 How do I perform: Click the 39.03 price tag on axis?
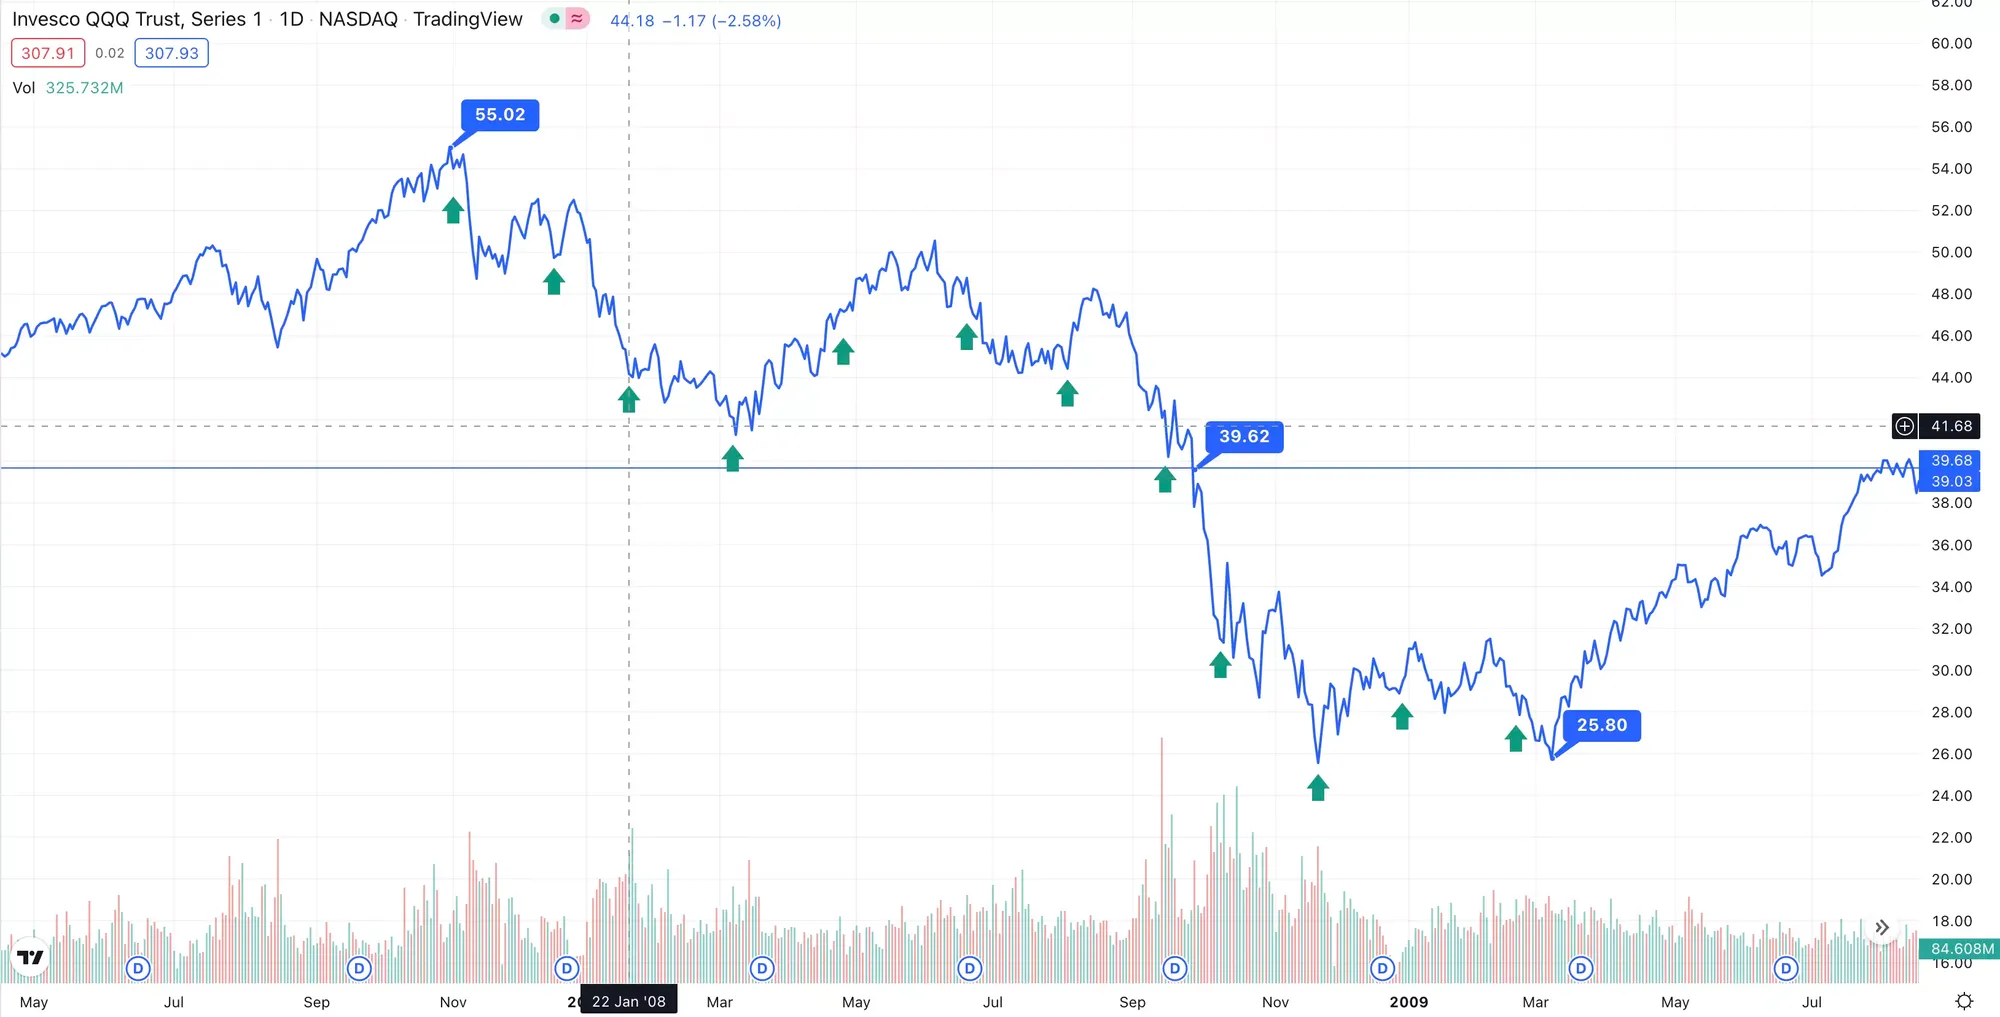(x=1951, y=481)
